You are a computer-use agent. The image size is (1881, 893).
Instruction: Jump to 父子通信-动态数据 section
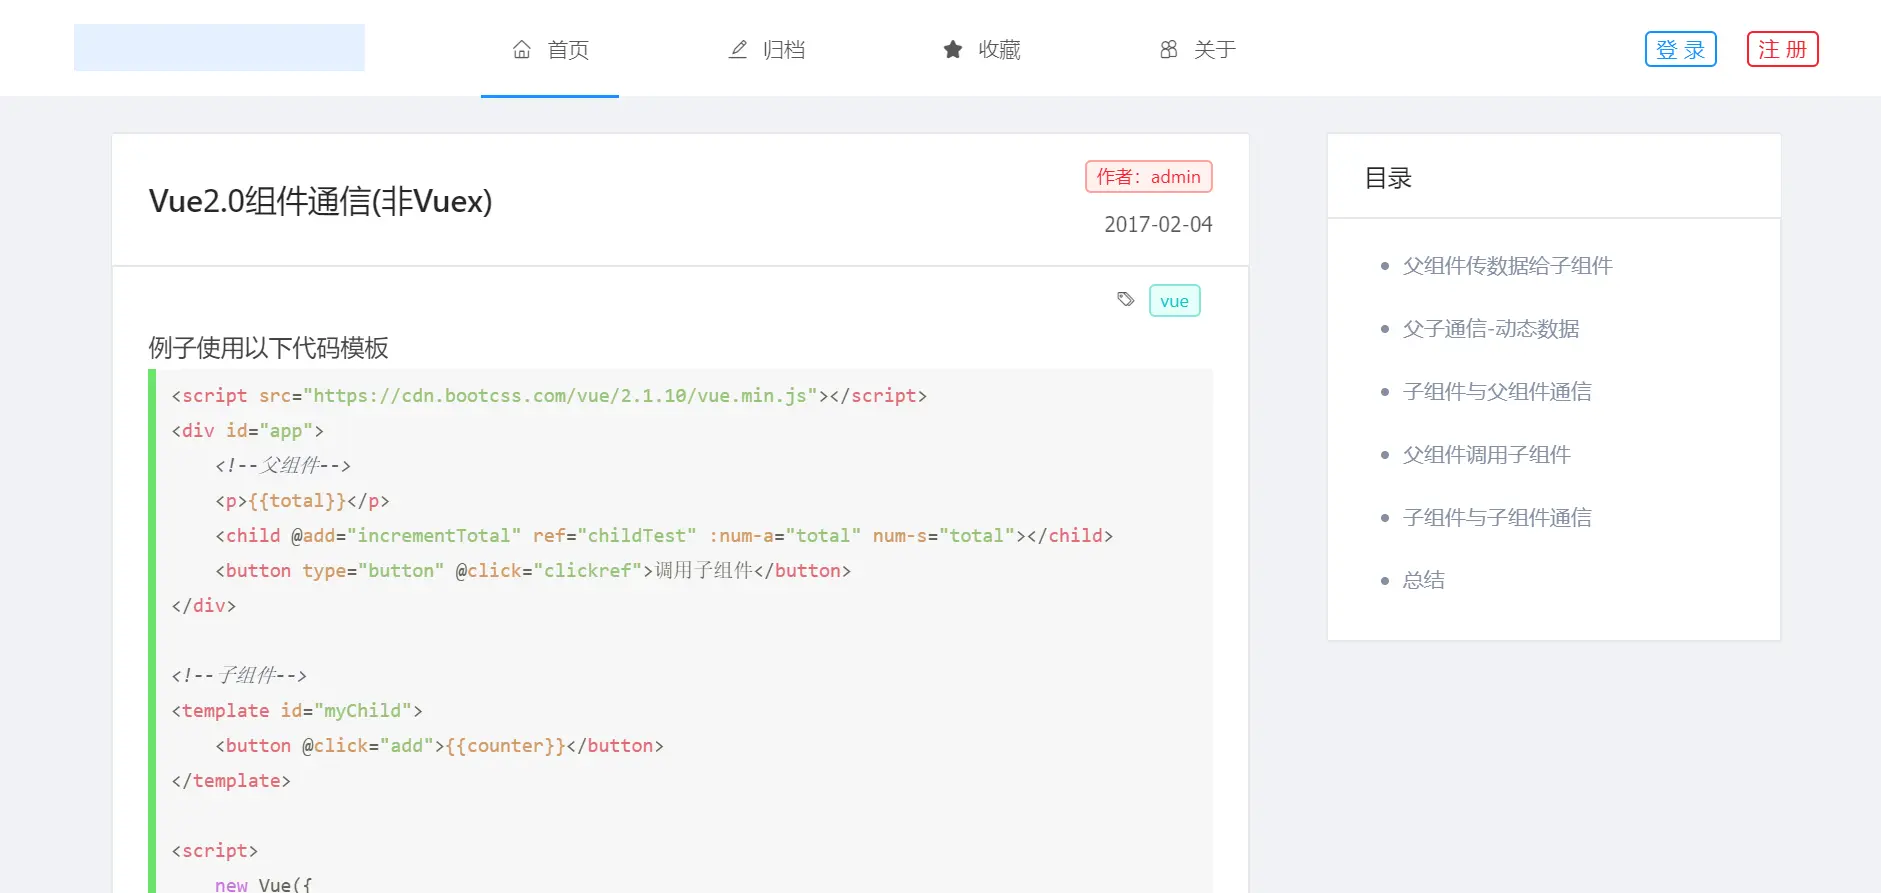1491,328
